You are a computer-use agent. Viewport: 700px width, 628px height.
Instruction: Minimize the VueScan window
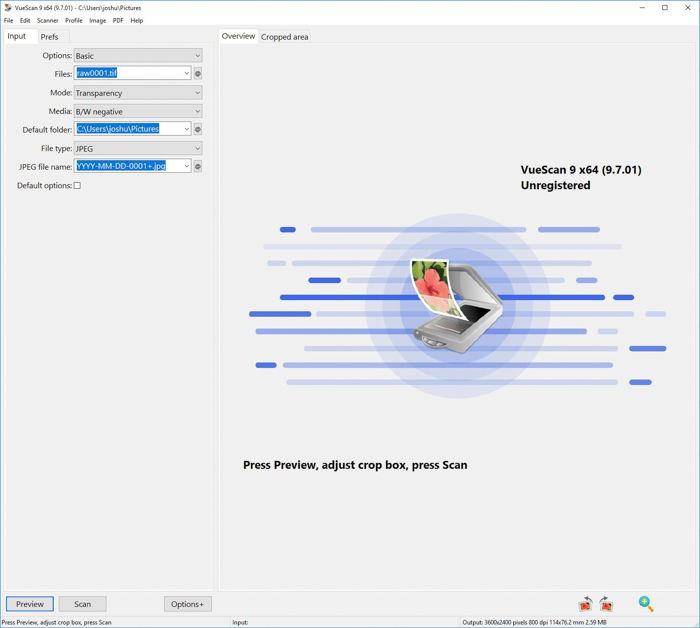[642, 8]
